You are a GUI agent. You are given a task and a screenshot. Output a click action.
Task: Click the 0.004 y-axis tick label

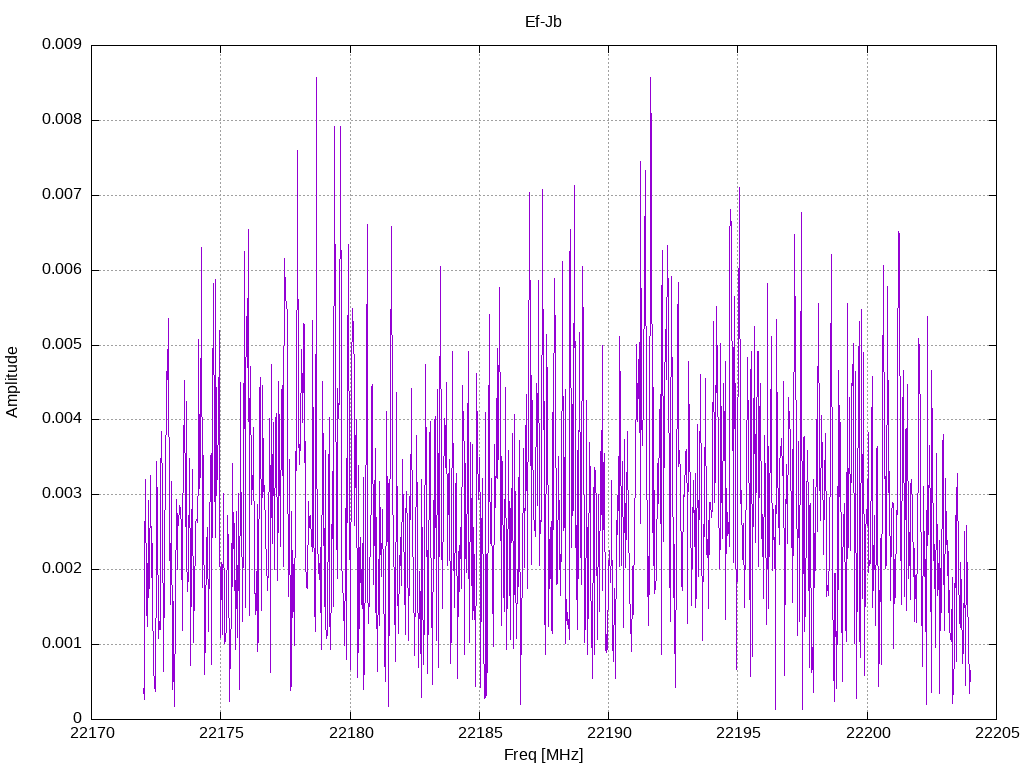(62, 419)
